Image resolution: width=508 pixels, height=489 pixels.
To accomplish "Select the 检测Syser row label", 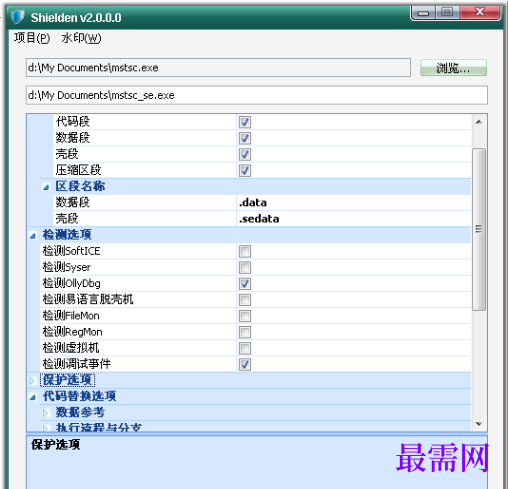I will (67, 267).
